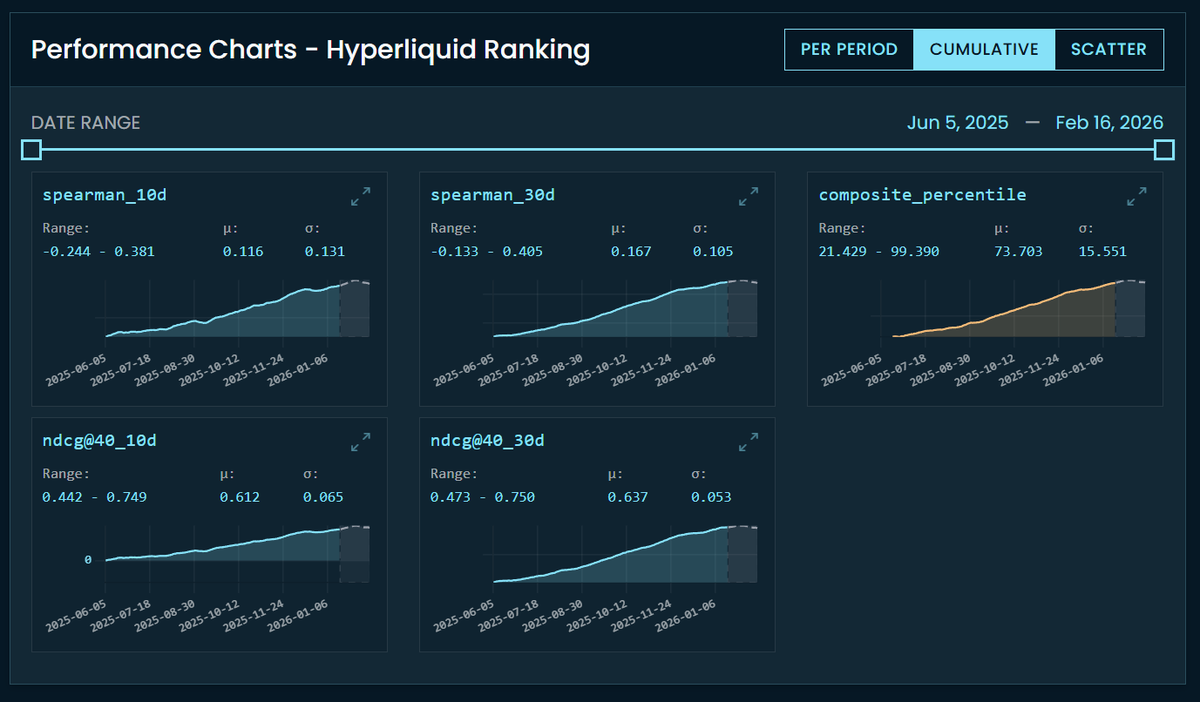
Task: Click the mean value 0.637
Action: (627, 497)
